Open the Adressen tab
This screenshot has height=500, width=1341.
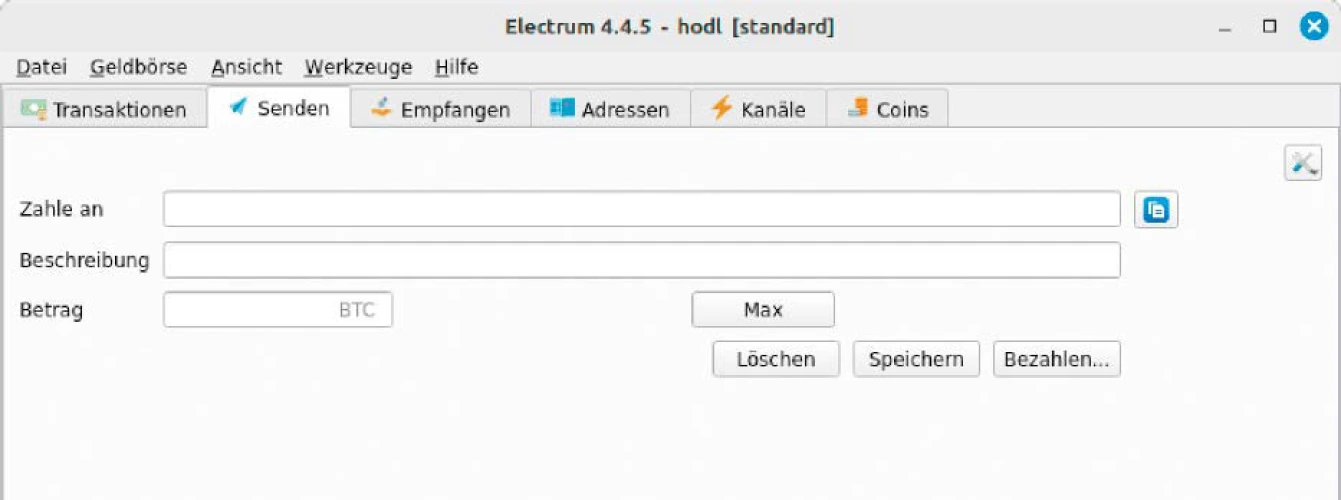[x=610, y=109]
